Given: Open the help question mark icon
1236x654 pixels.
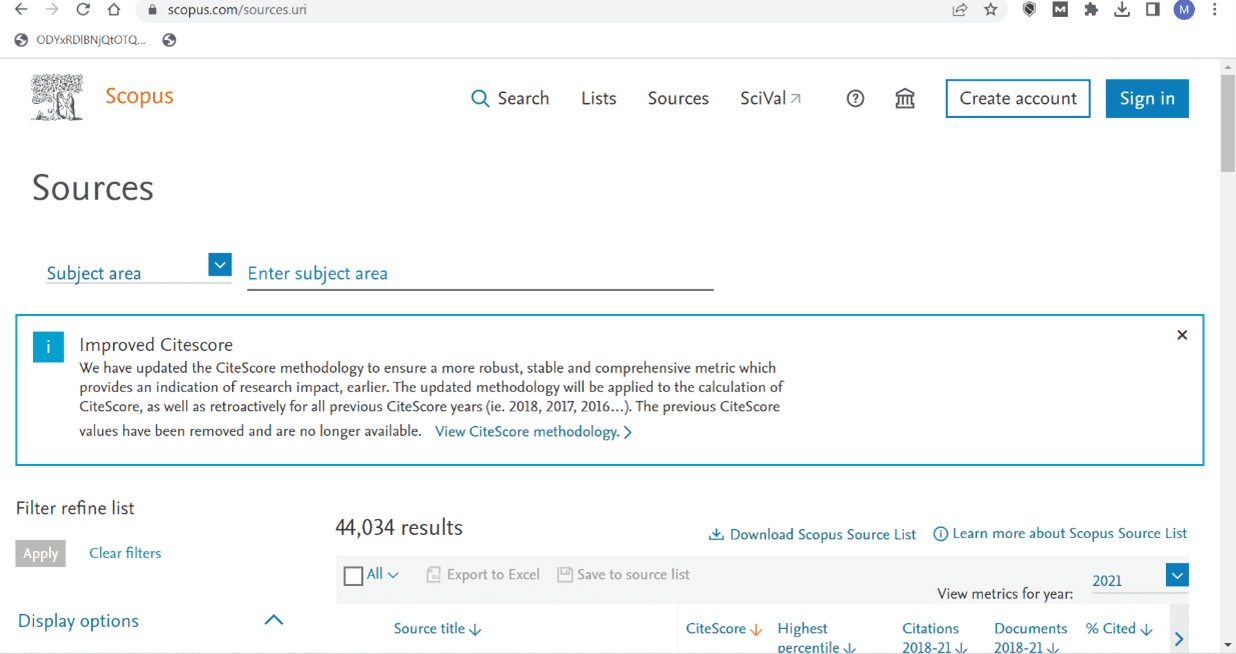Looking at the screenshot, I should click(x=855, y=98).
